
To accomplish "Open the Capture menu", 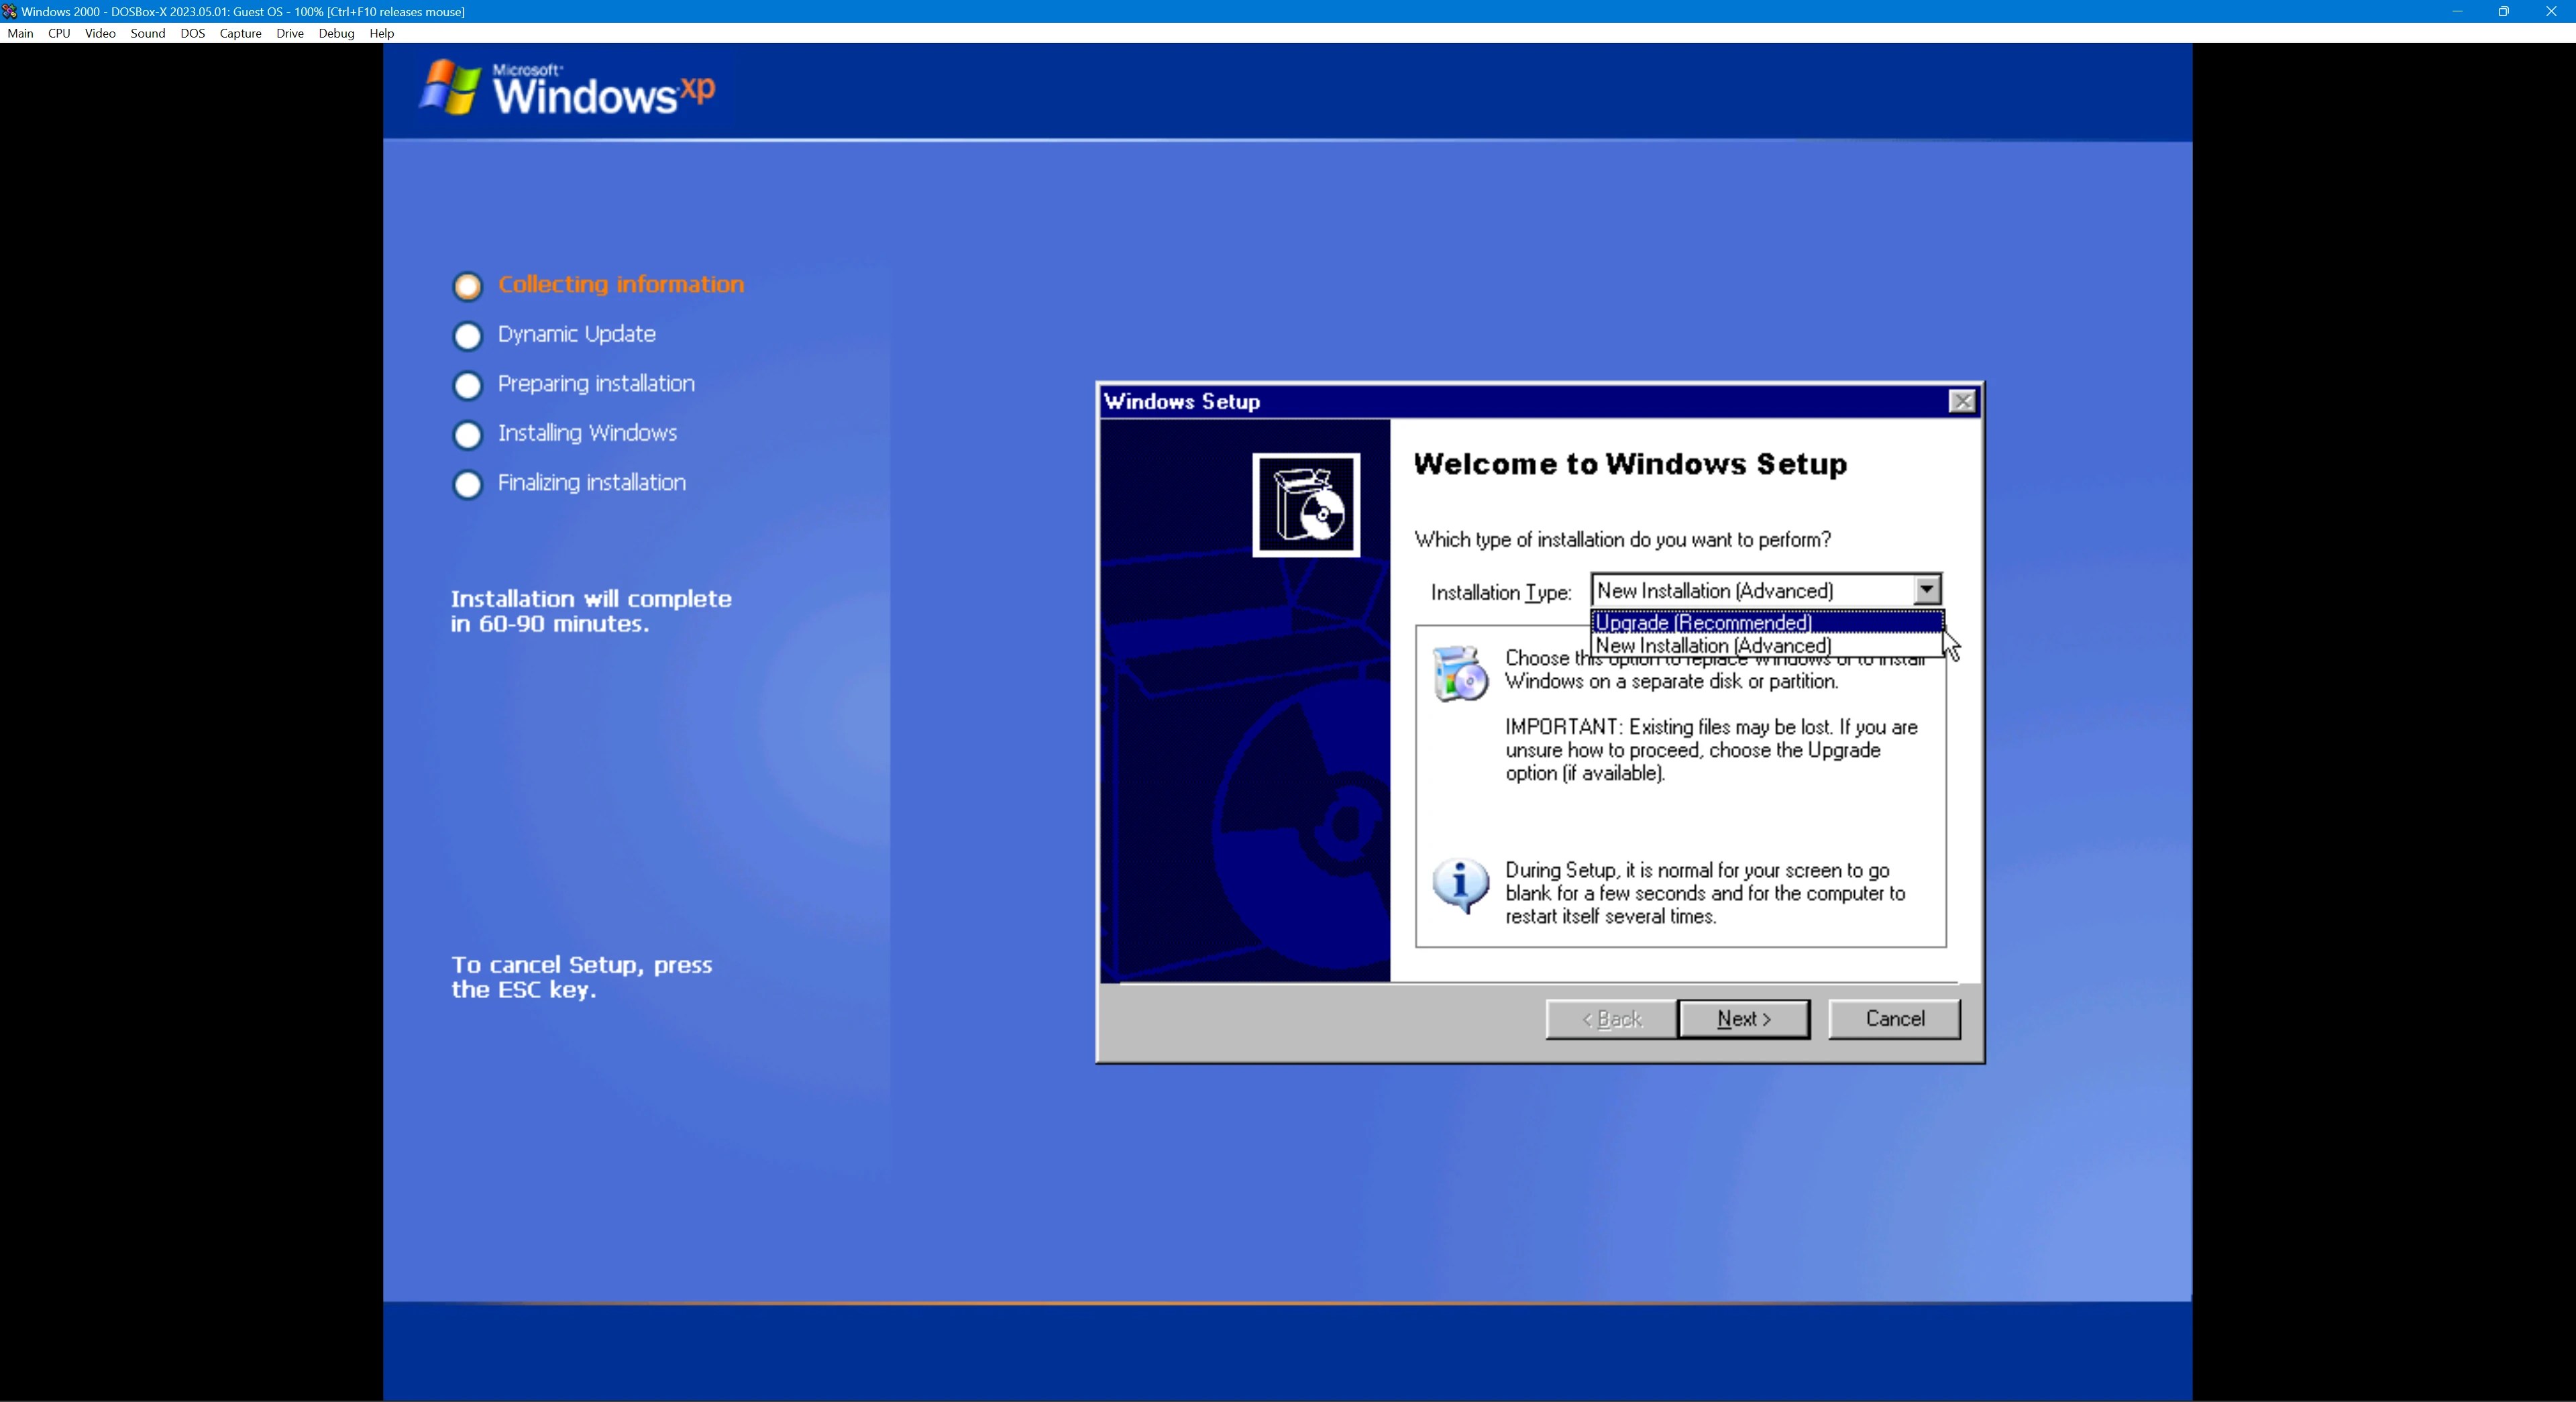I will 240,33.
